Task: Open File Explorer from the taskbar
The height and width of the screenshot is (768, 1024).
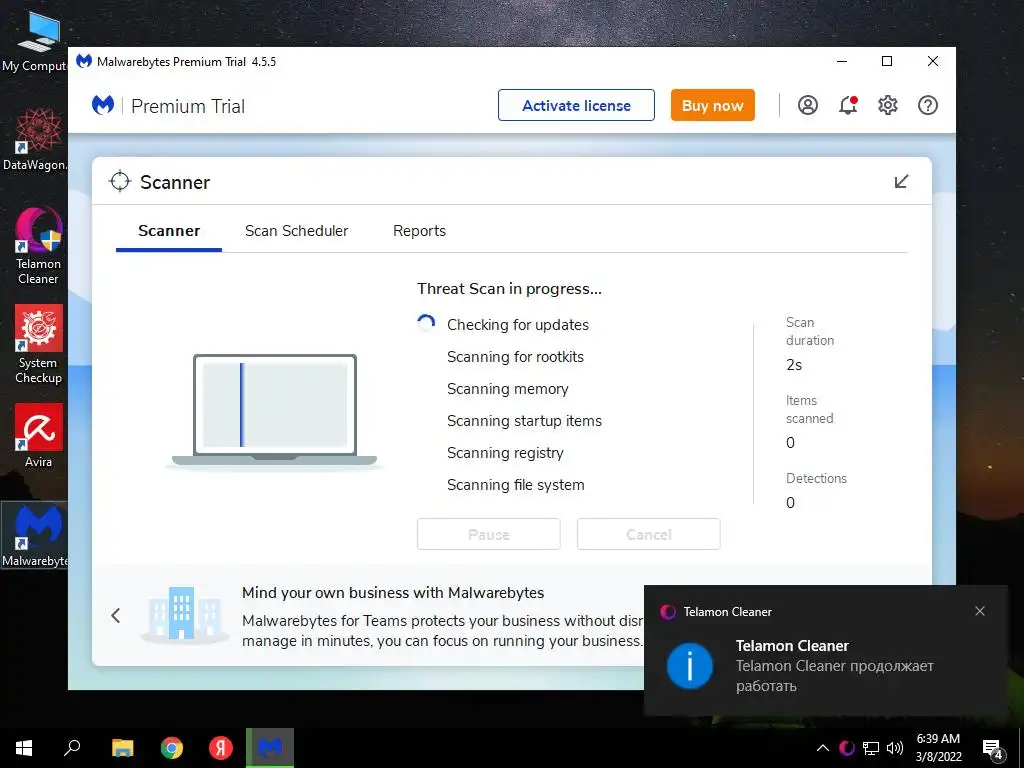Action: click(122, 748)
